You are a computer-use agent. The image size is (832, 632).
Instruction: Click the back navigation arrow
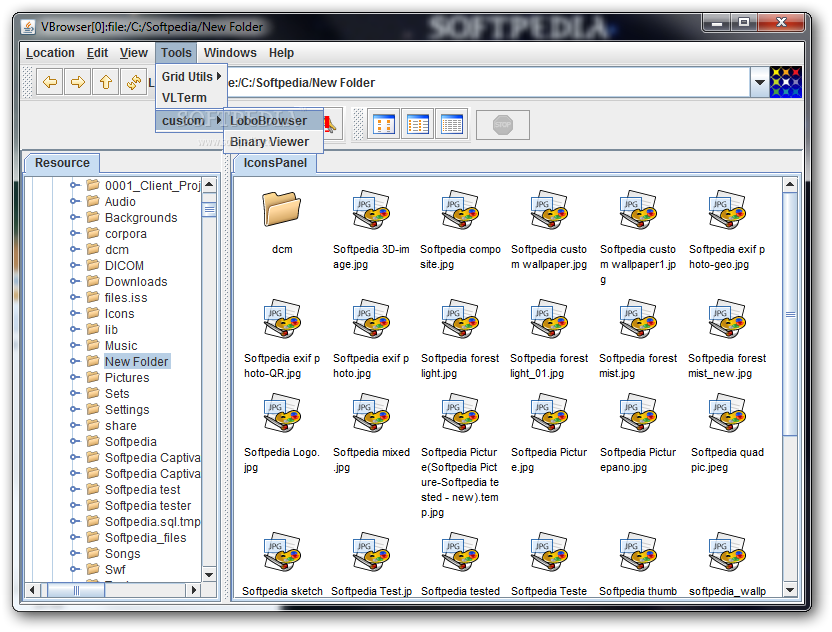[50, 82]
